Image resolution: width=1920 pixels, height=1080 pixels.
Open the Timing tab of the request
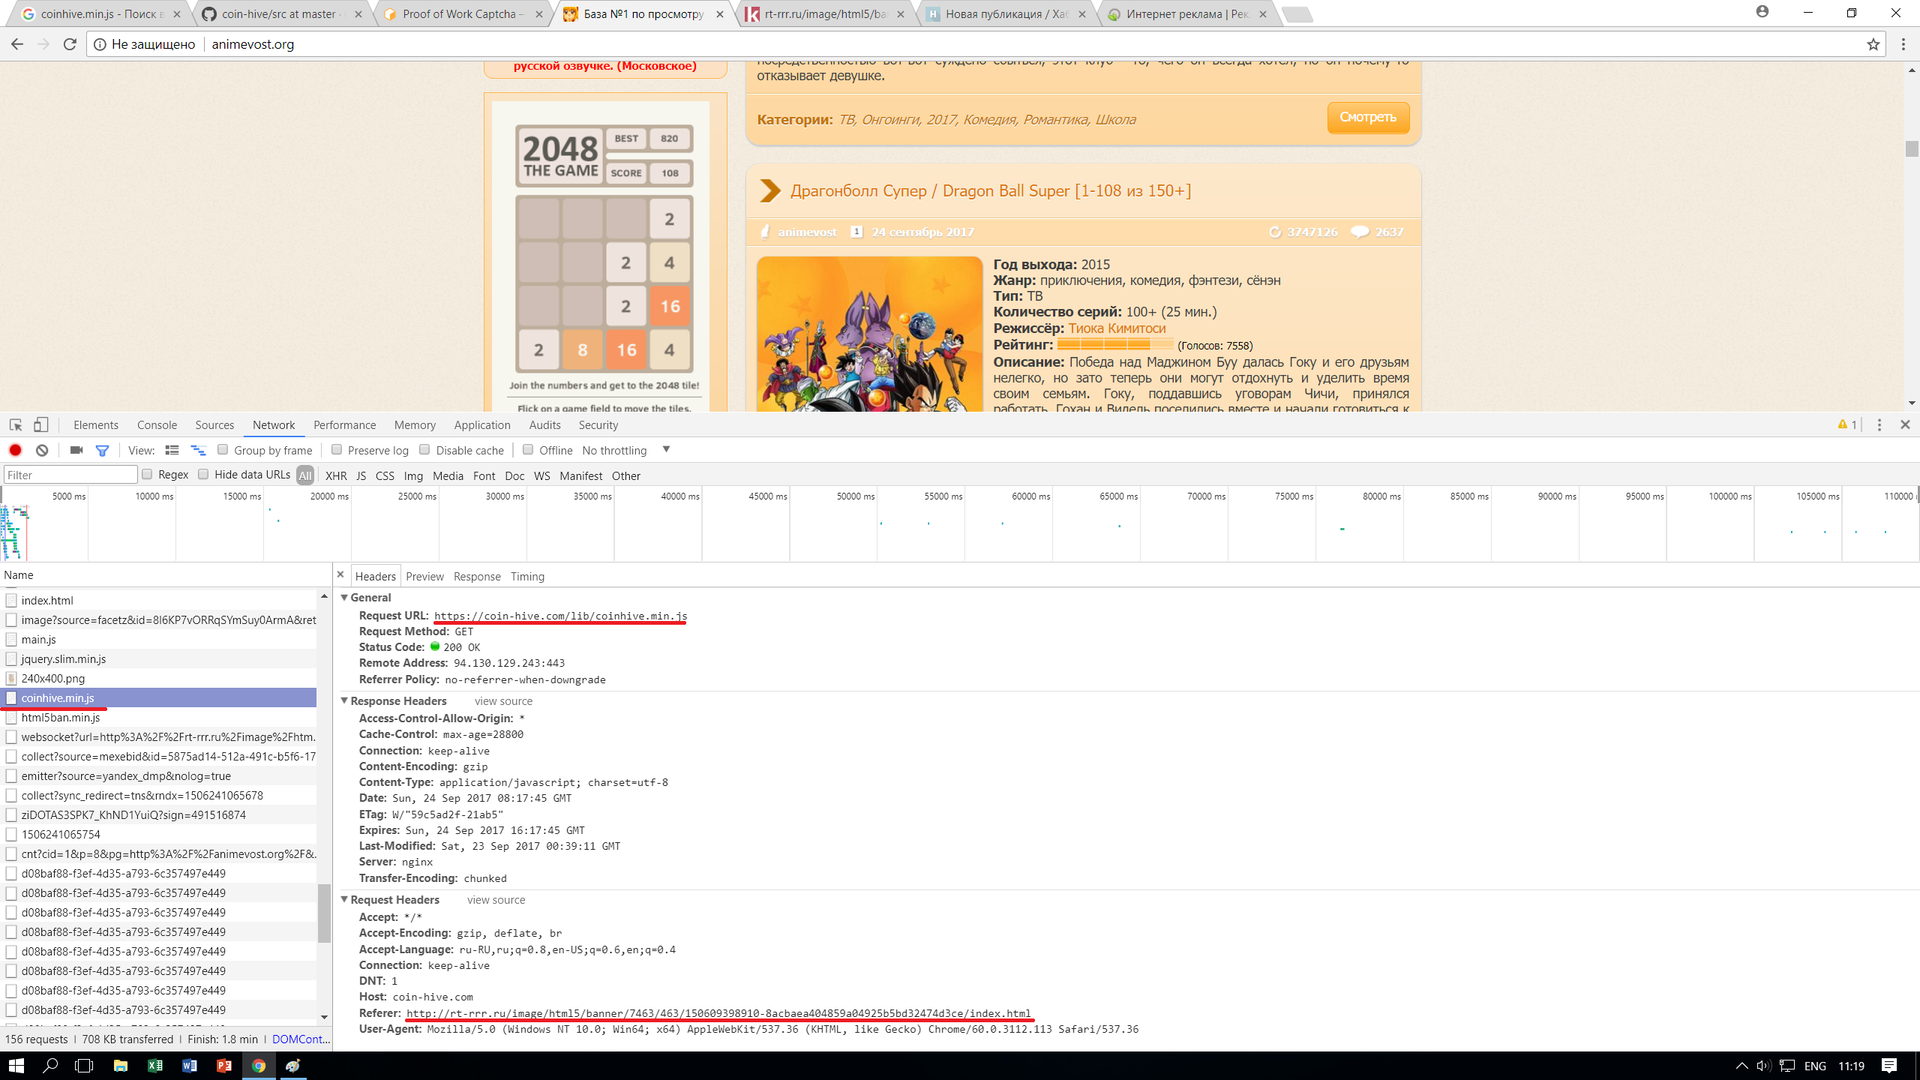pos(527,577)
